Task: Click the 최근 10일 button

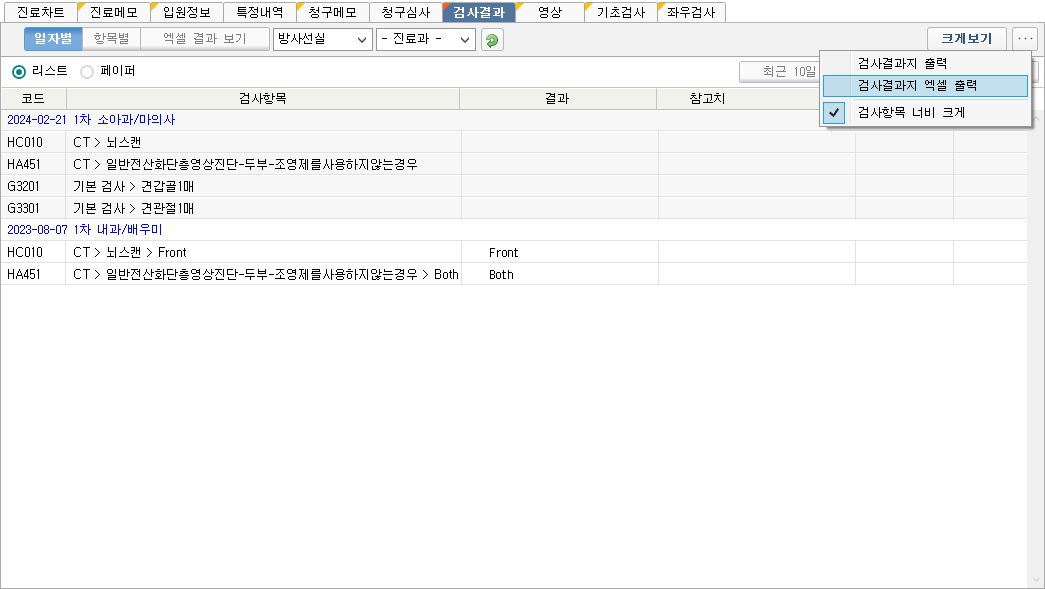Action: pos(778,72)
